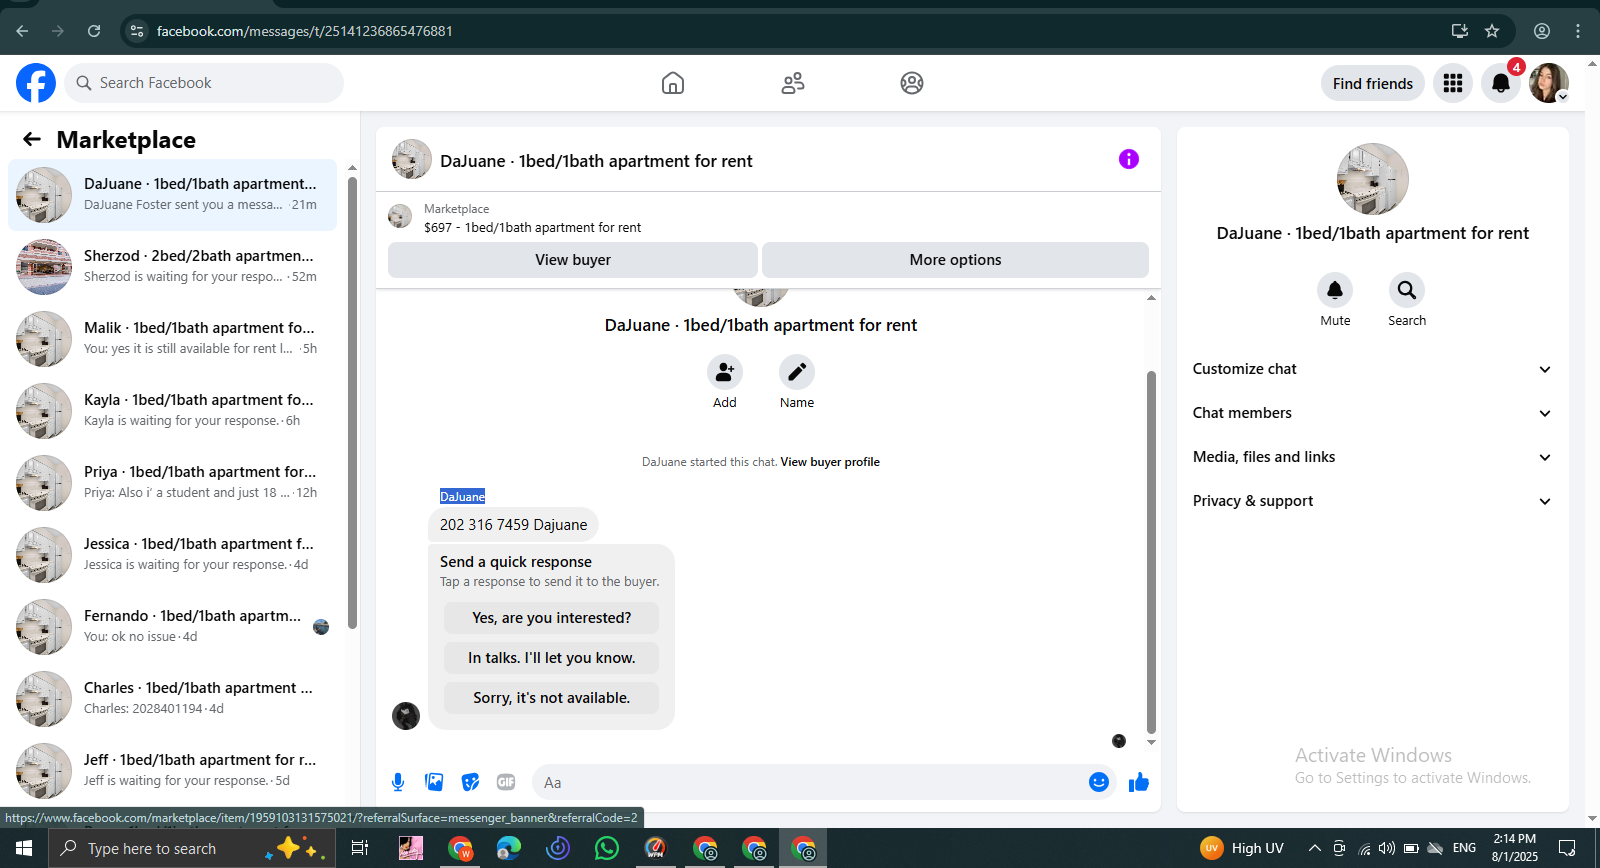Bookmark this page with the star icon
This screenshot has height=868, width=1600.
[1492, 31]
